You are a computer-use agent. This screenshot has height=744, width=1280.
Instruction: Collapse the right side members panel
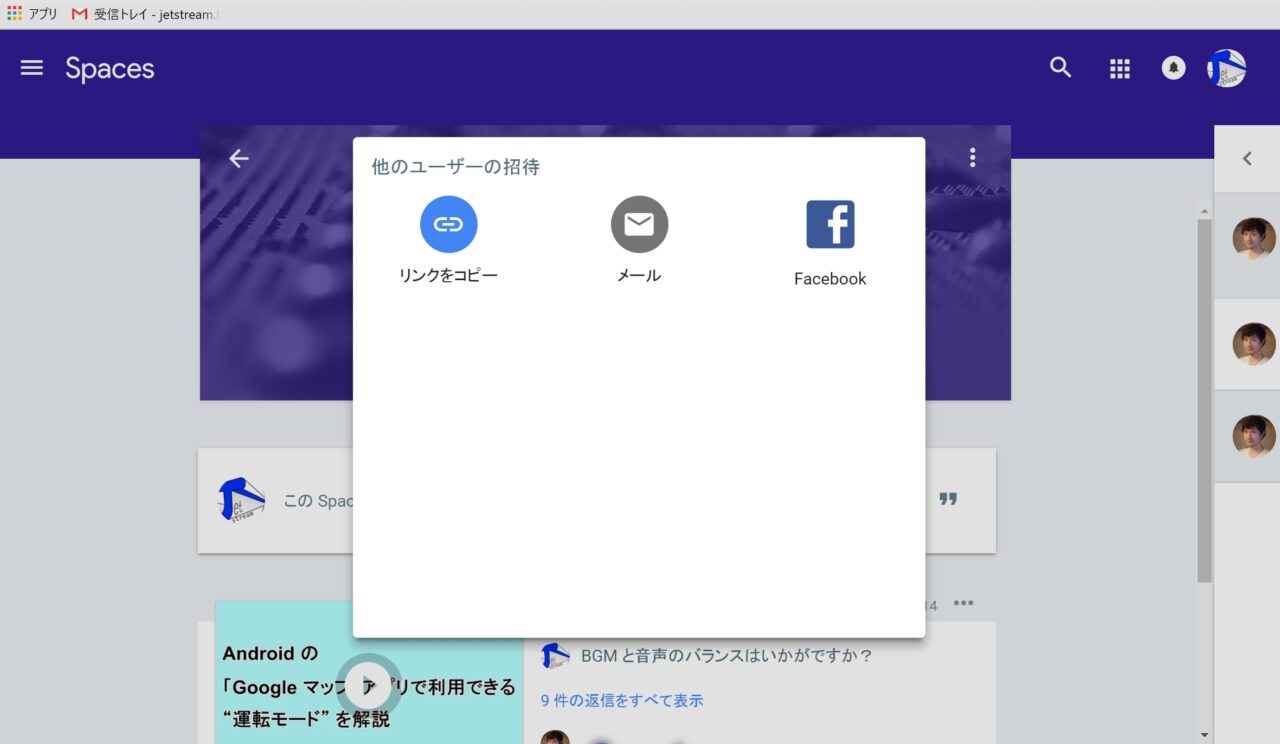coord(1247,158)
